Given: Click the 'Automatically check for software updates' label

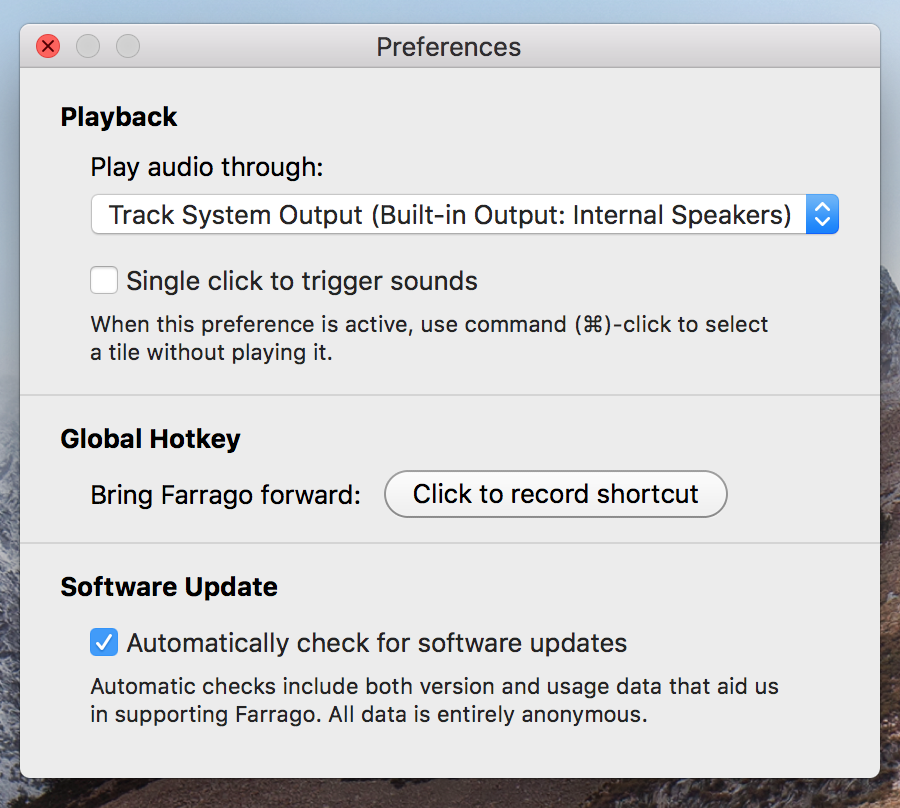Looking at the screenshot, I should pyautogui.click(x=377, y=643).
